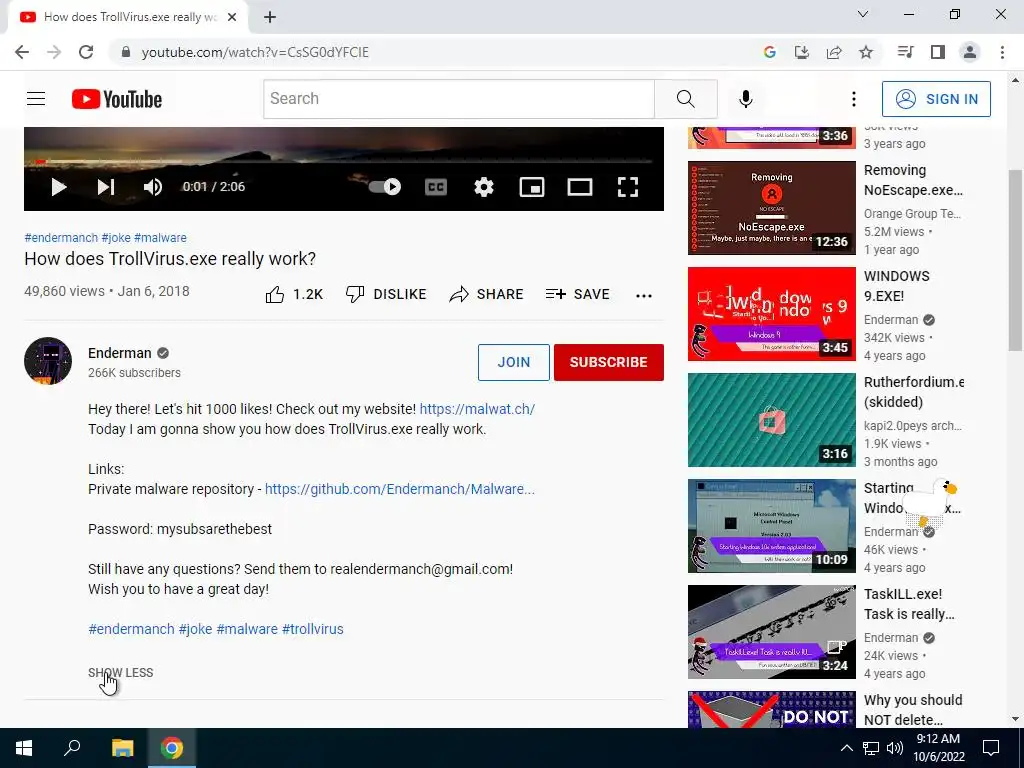This screenshot has height=768, width=1024.
Task: Open the YouTube hamburger guide menu
Action: tap(36, 99)
